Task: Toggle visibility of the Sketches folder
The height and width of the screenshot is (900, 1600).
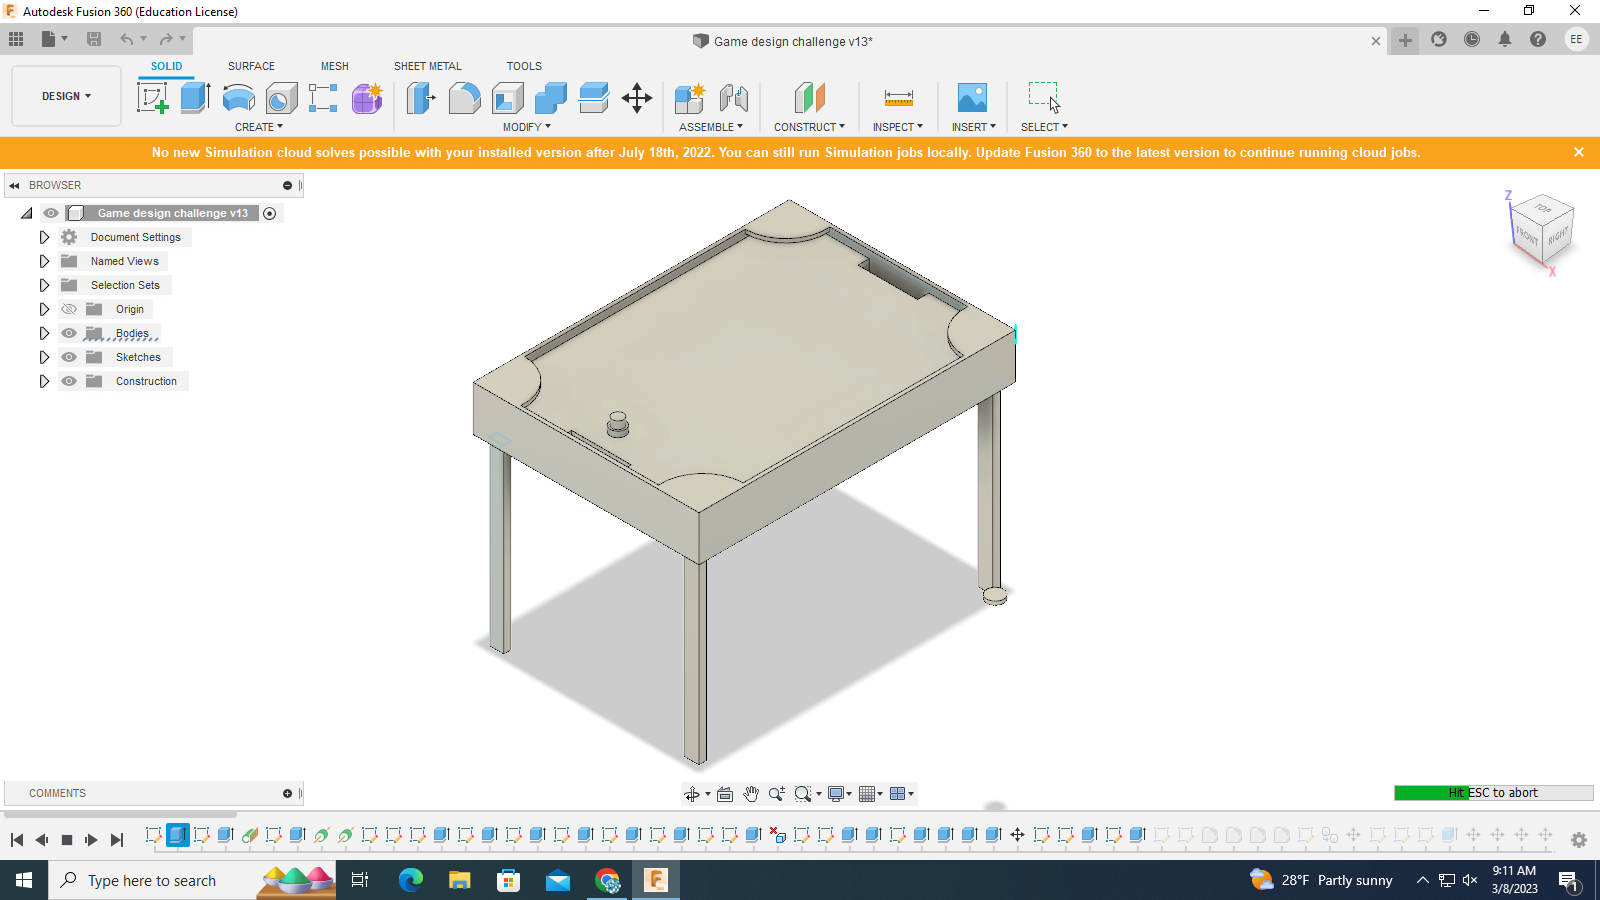Action: point(68,357)
